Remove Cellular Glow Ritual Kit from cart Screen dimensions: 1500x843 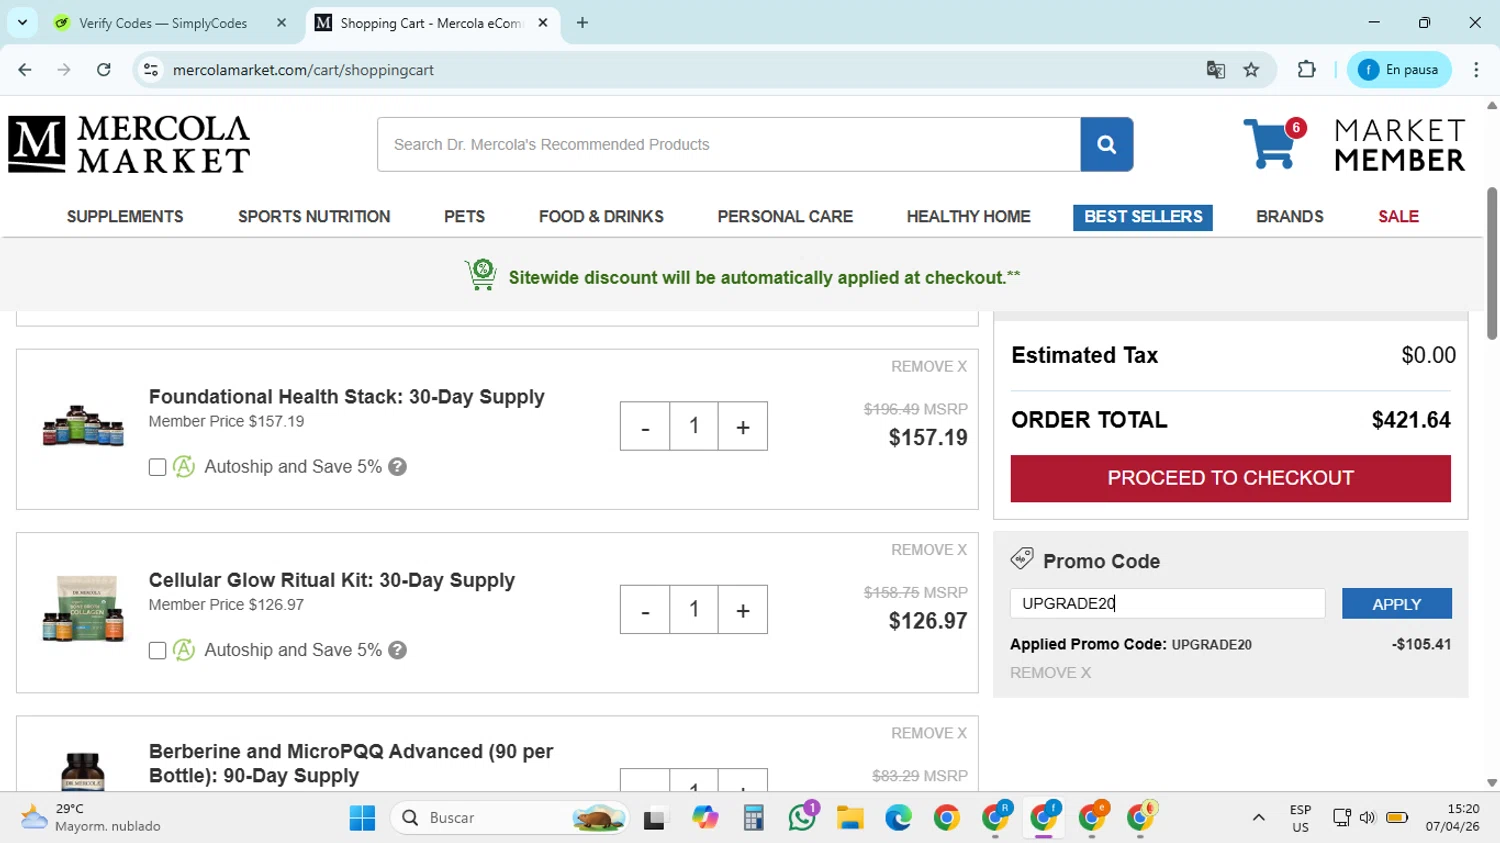pyautogui.click(x=929, y=550)
